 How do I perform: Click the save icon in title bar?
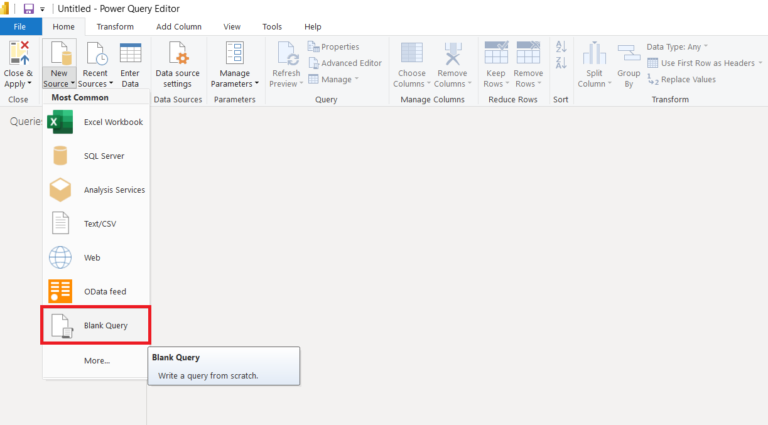pyautogui.click(x=28, y=8)
